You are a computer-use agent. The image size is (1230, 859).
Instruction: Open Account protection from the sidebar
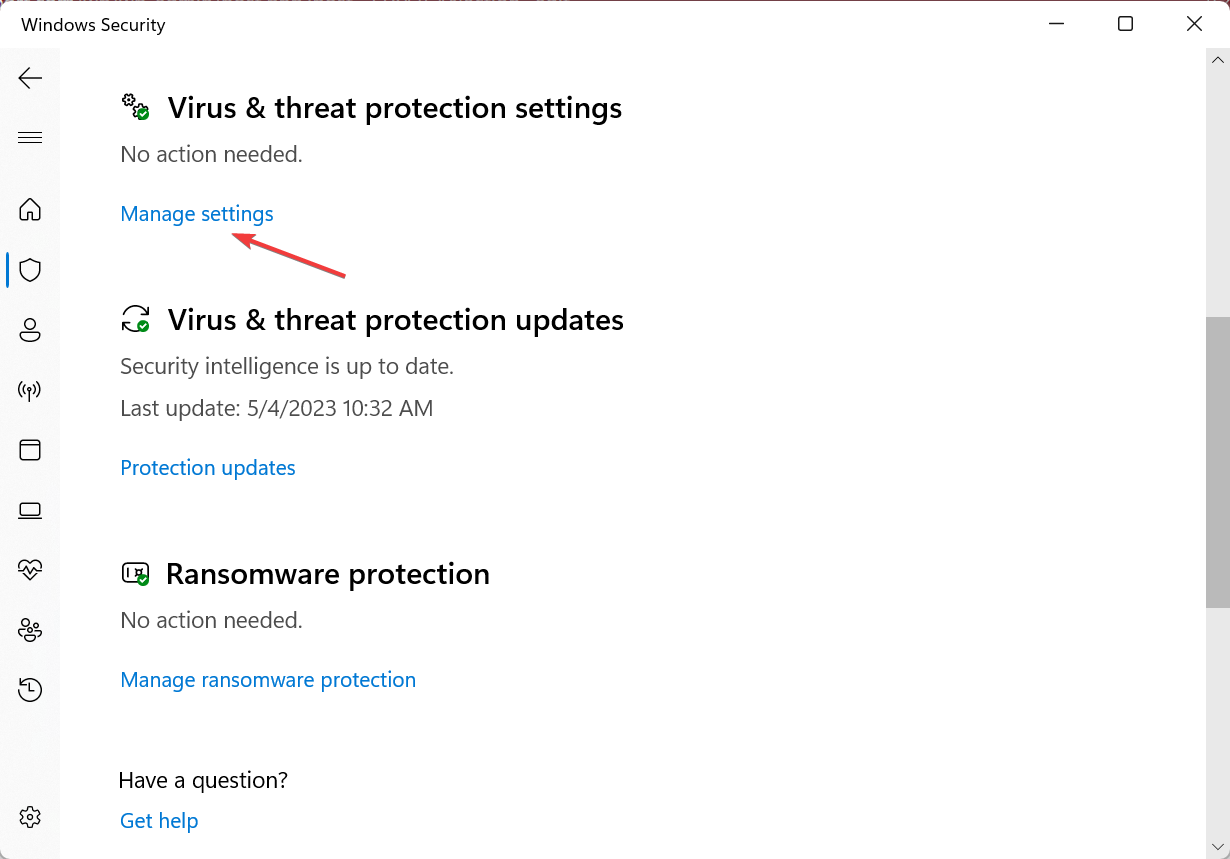[30, 330]
